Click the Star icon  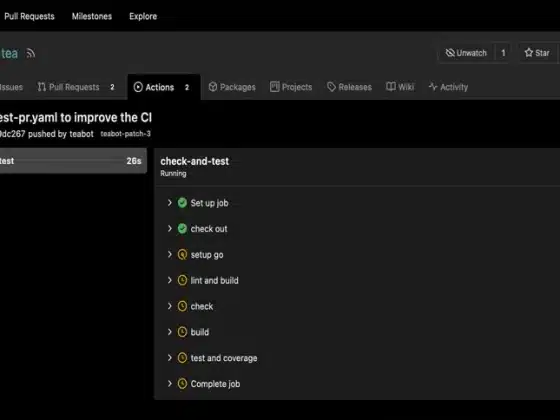[529, 53]
